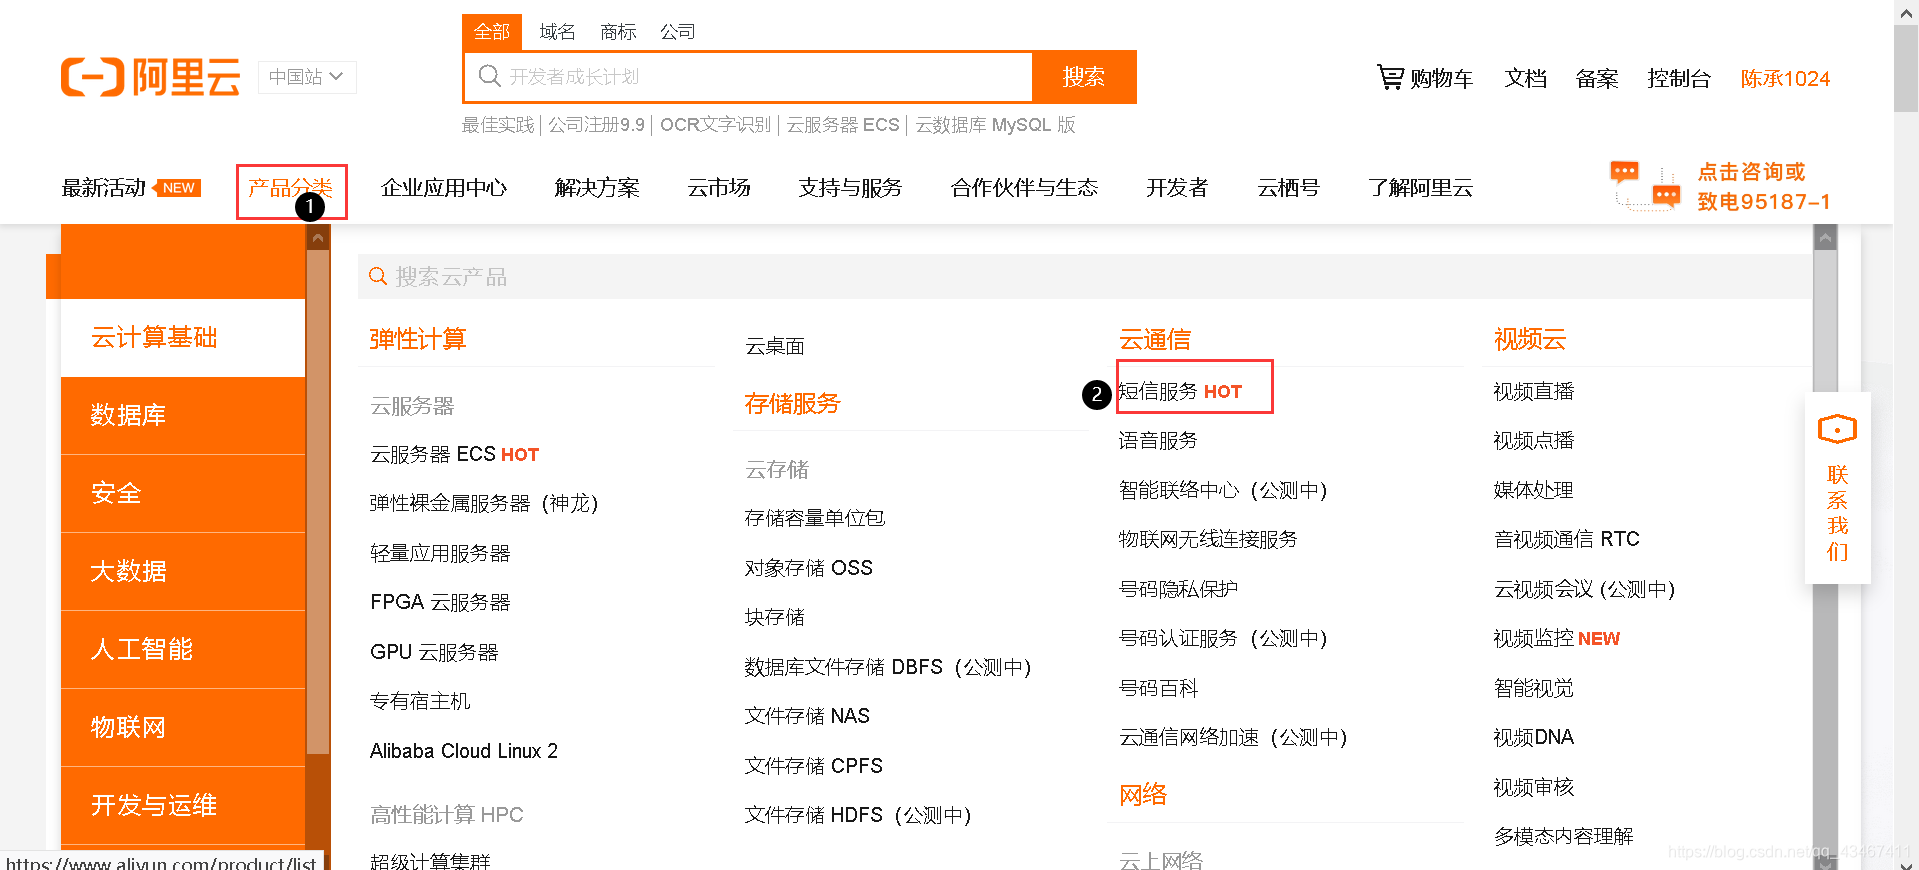This screenshot has height=870, width=1919.
Task: Open the 解决方案 menu
Action: coord(597,188)
